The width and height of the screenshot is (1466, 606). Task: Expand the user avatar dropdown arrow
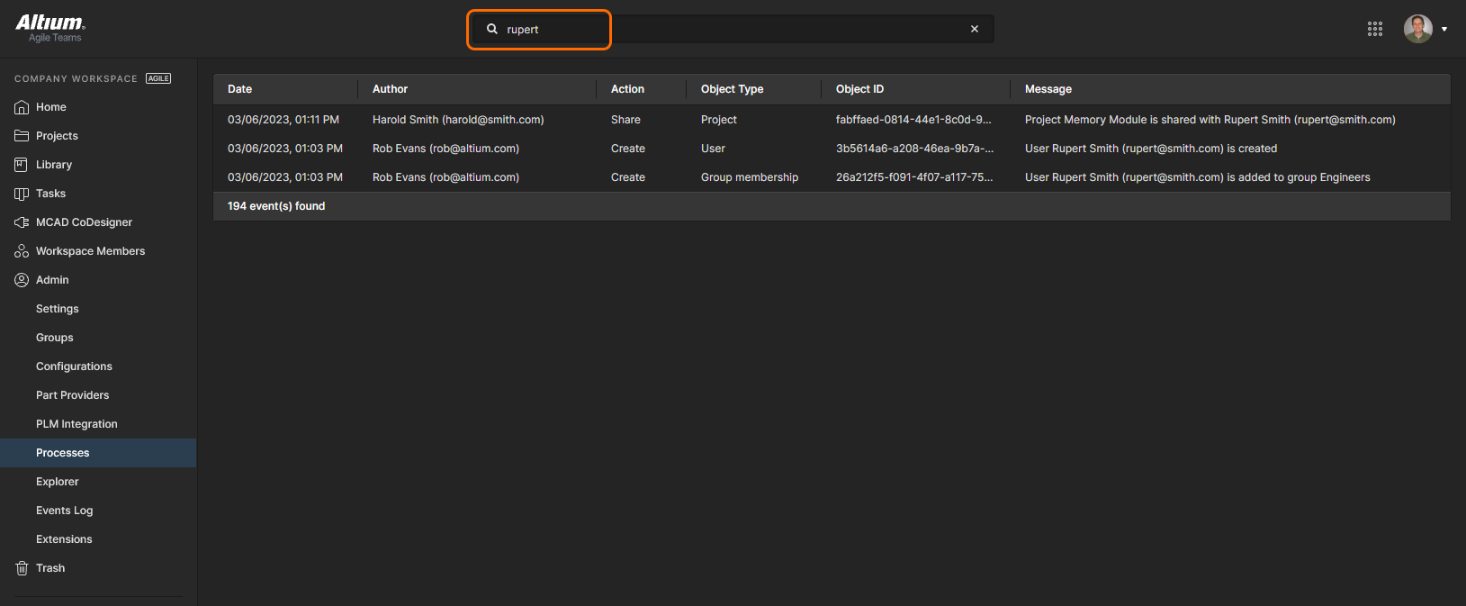point(1444,29)
